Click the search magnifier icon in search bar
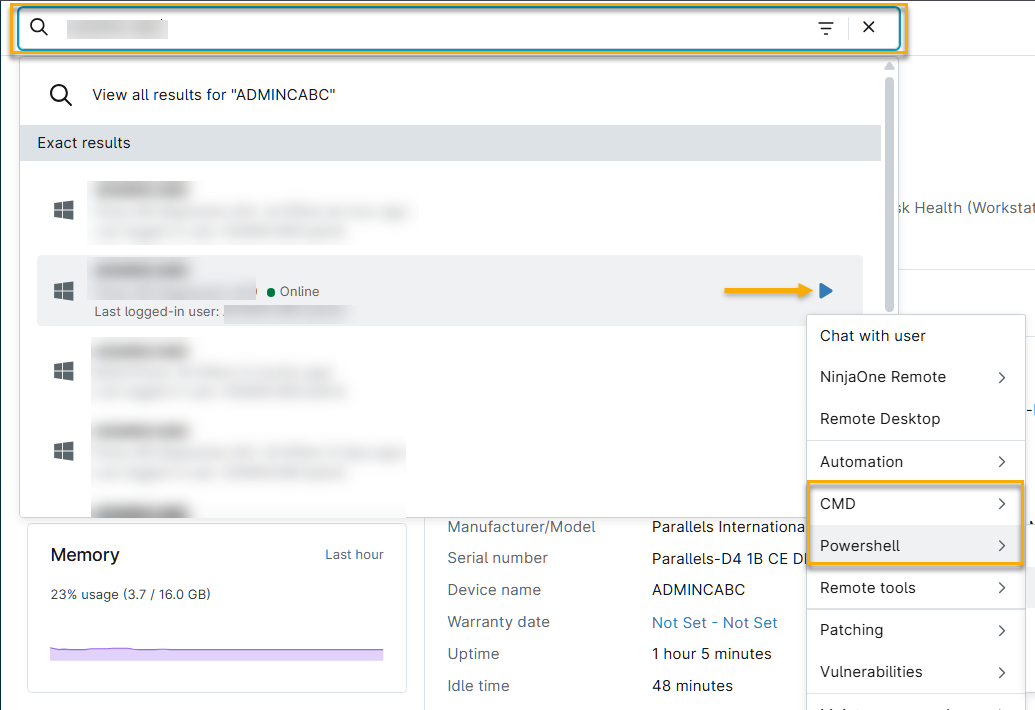1035x710 pixels. (x=40, y=27)
